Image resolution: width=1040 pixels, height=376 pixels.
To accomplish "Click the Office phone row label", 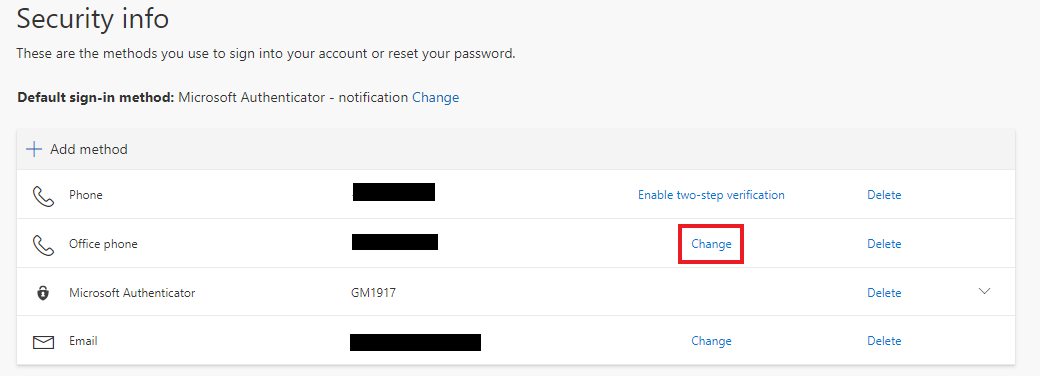I will (x=103, y=244).
